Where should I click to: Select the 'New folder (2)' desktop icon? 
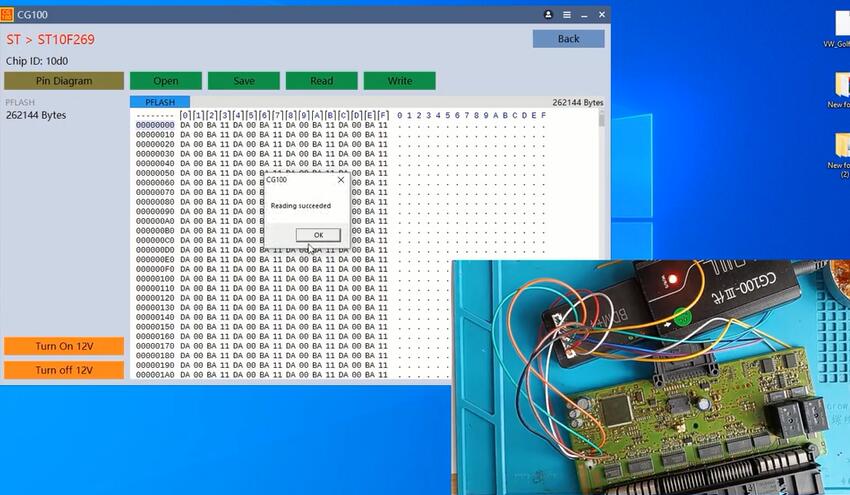pyautogui.click(x=840, y=150)
